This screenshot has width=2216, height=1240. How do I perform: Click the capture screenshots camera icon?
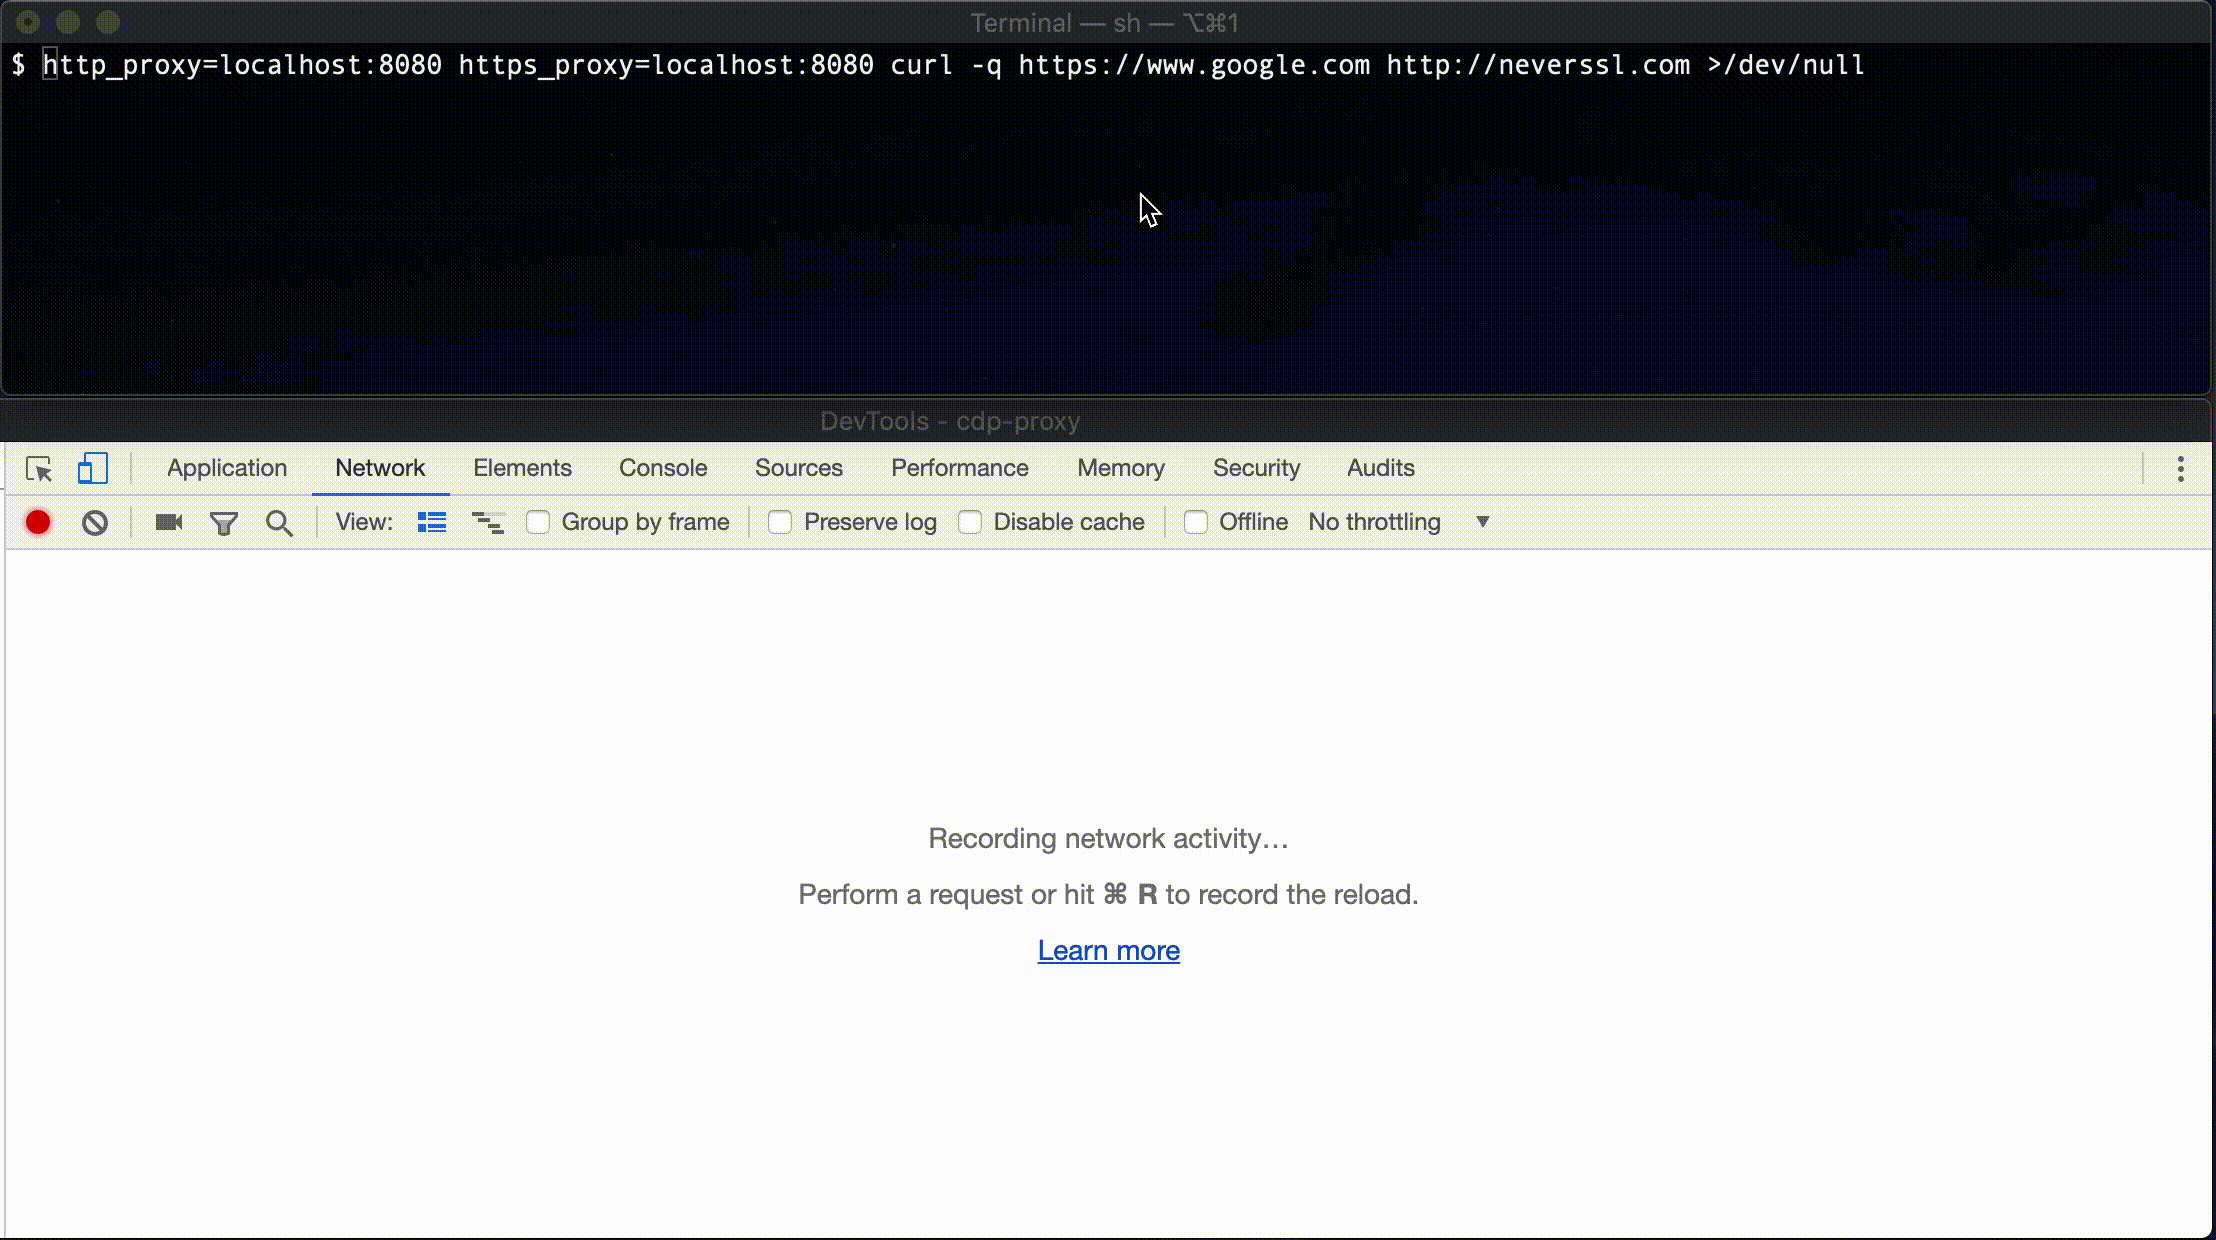click(x=169, y=522)
